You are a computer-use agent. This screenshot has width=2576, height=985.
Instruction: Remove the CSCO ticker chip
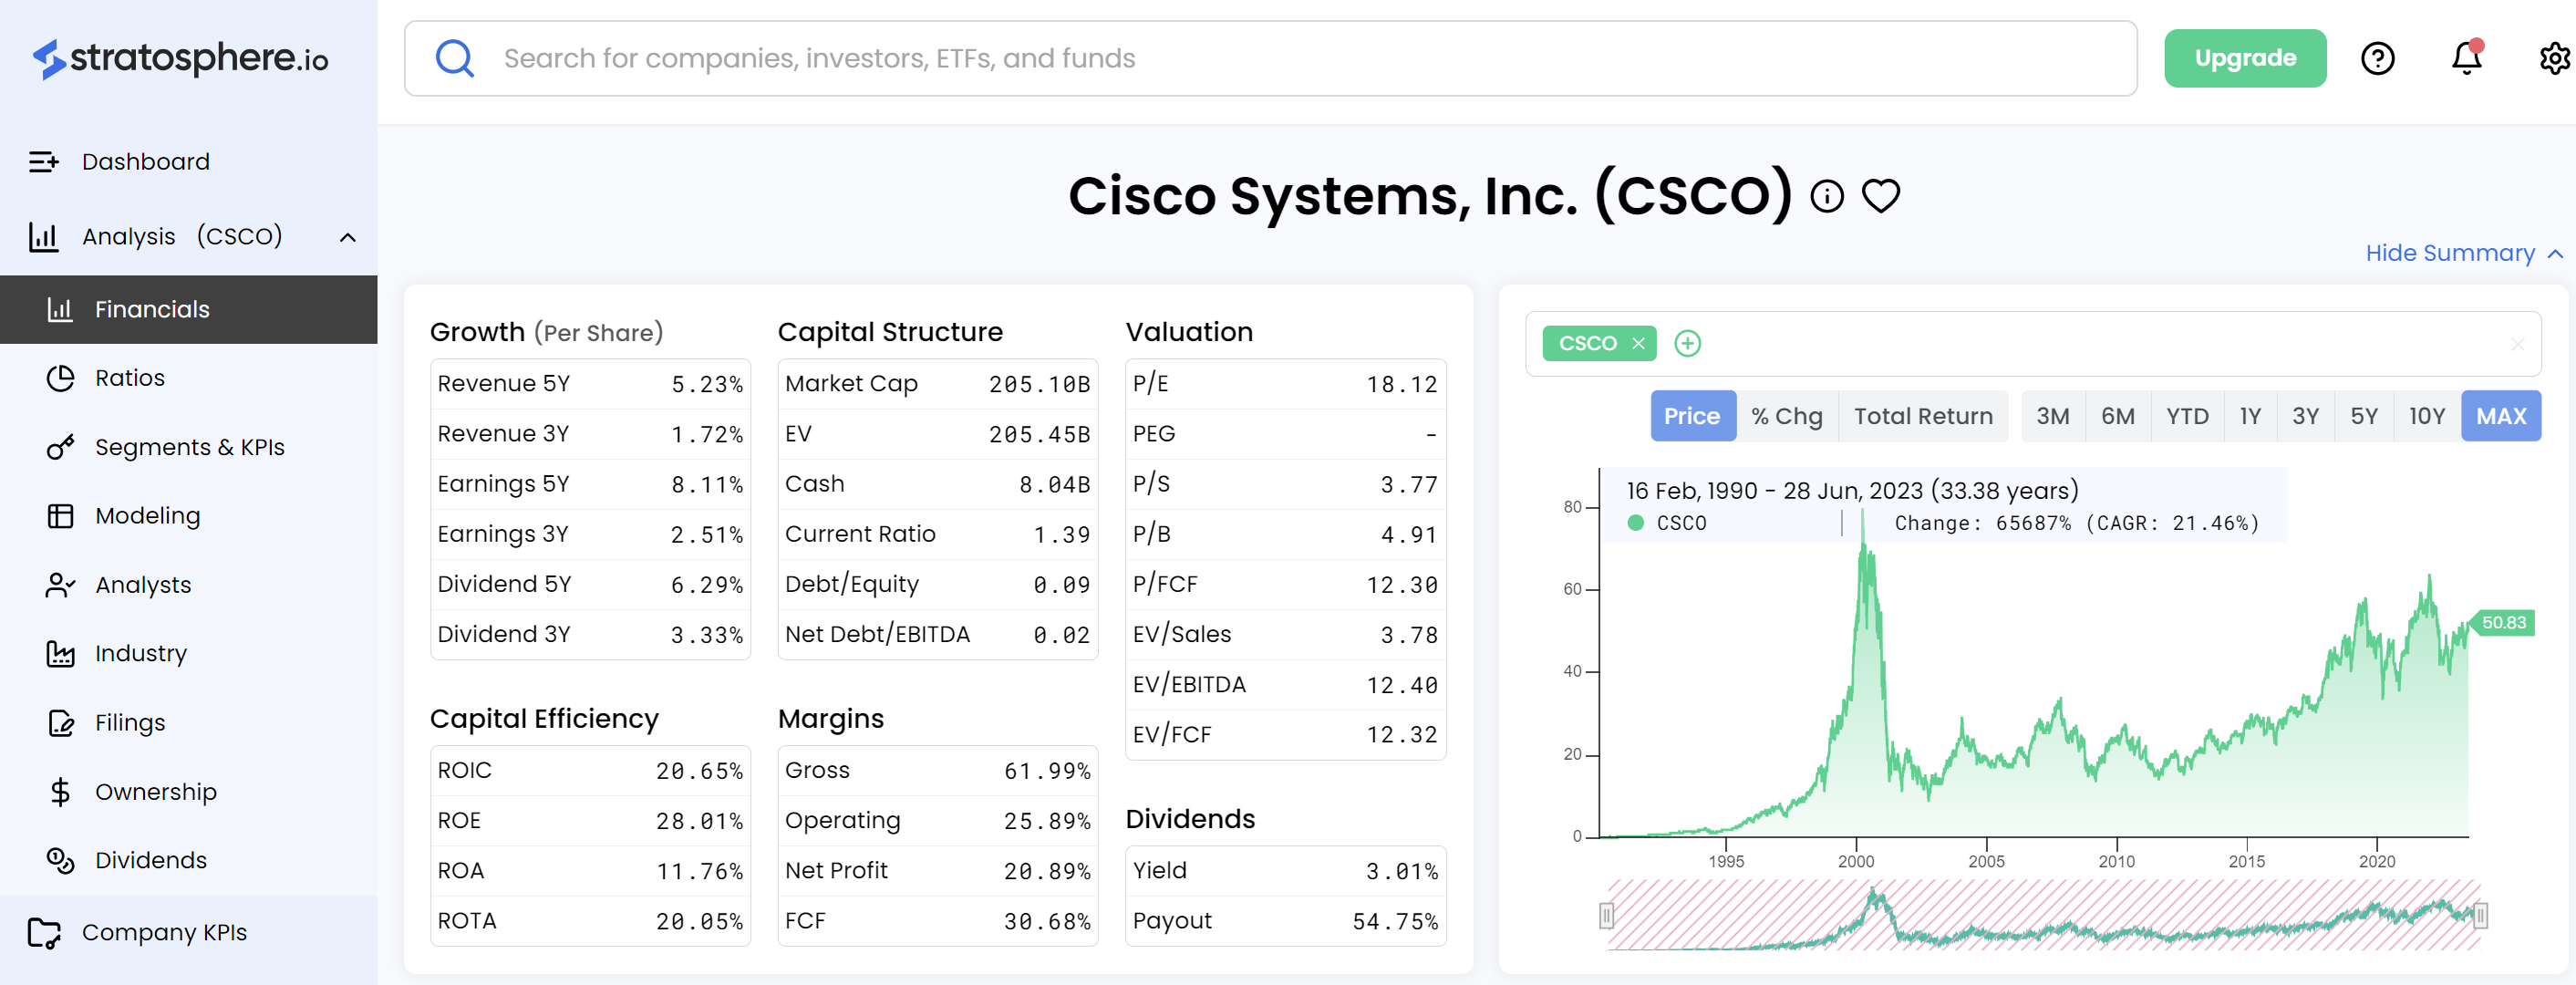[x=1638, y=343]
